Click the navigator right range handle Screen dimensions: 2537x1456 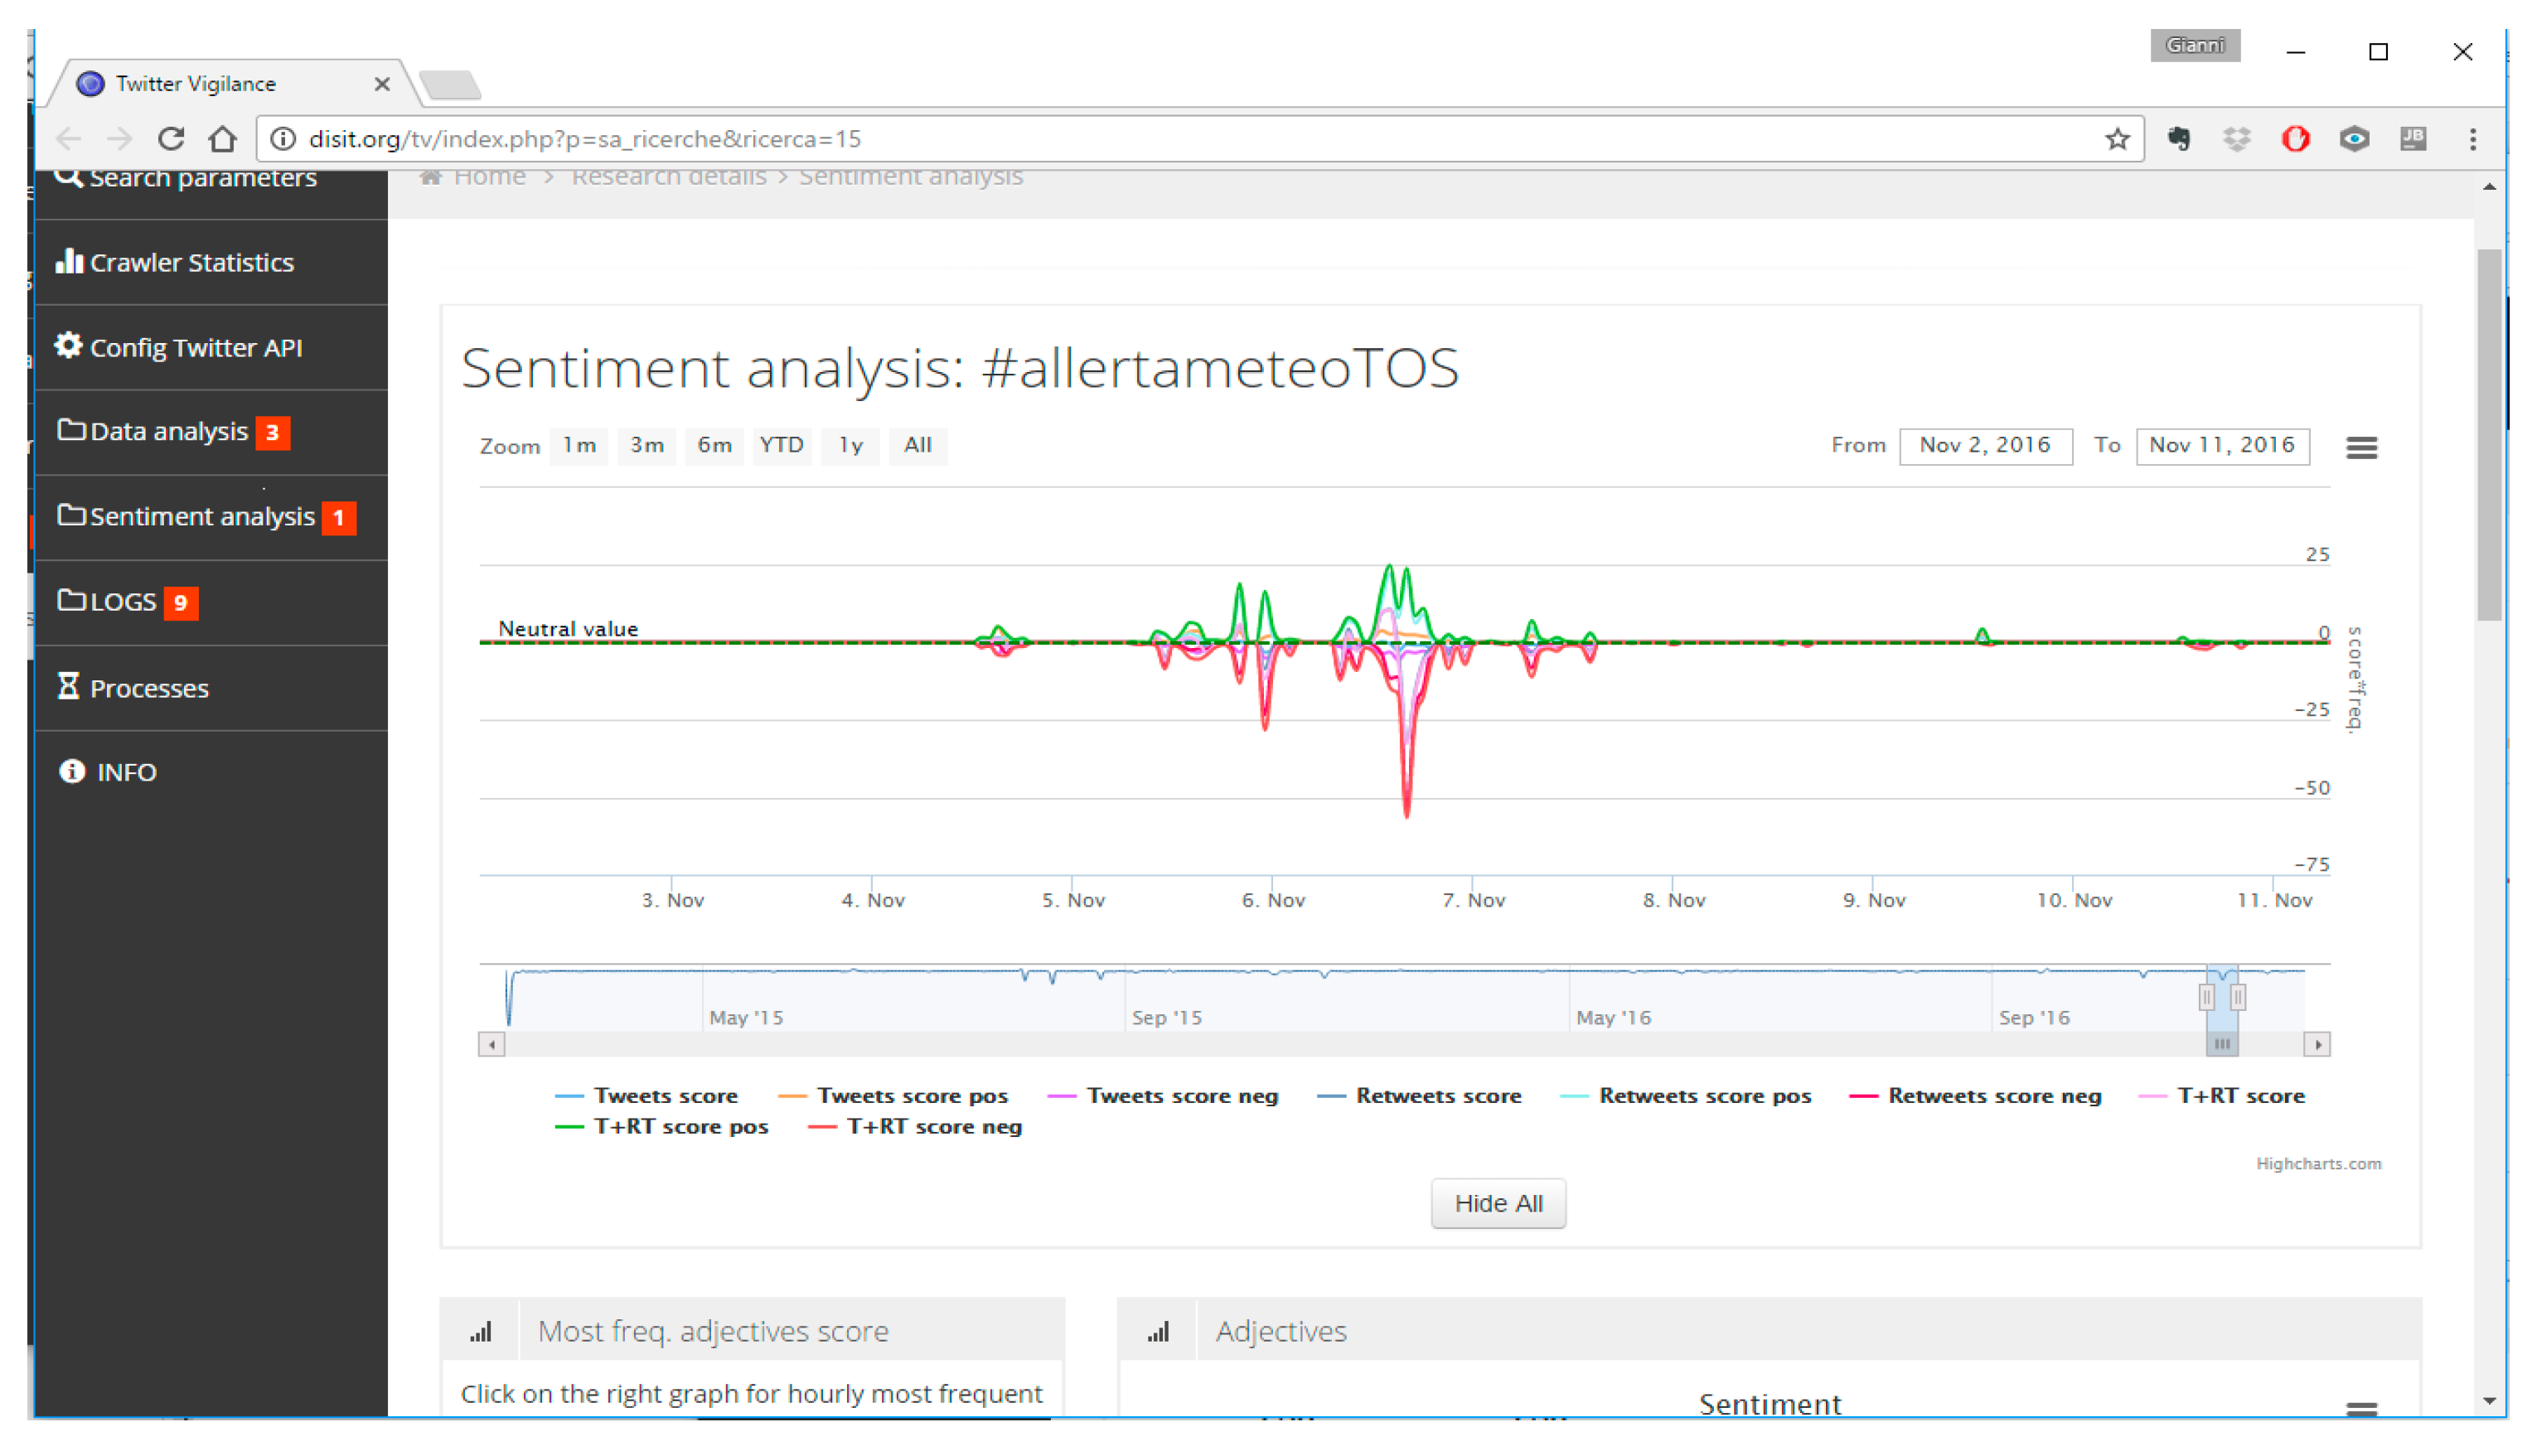coord(2237,997)
